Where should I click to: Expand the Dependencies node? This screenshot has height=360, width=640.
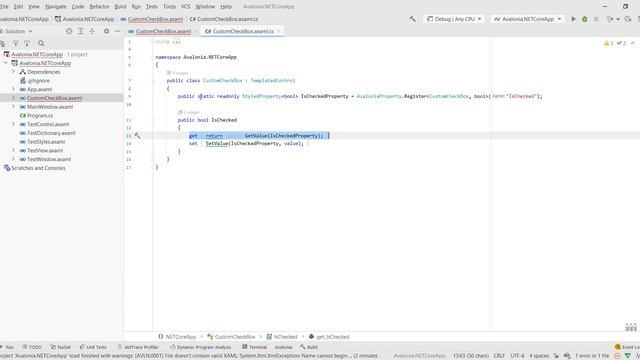tap(13, 71)
